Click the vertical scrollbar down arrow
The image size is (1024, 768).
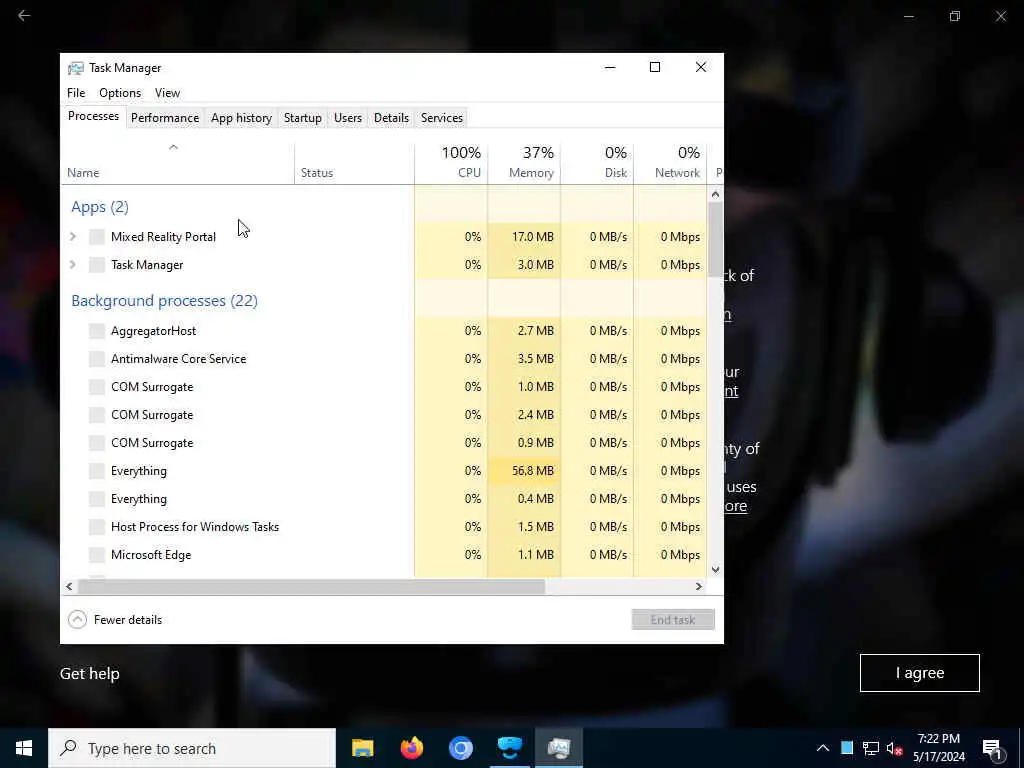pyautogui.click(x=715, y=569)
